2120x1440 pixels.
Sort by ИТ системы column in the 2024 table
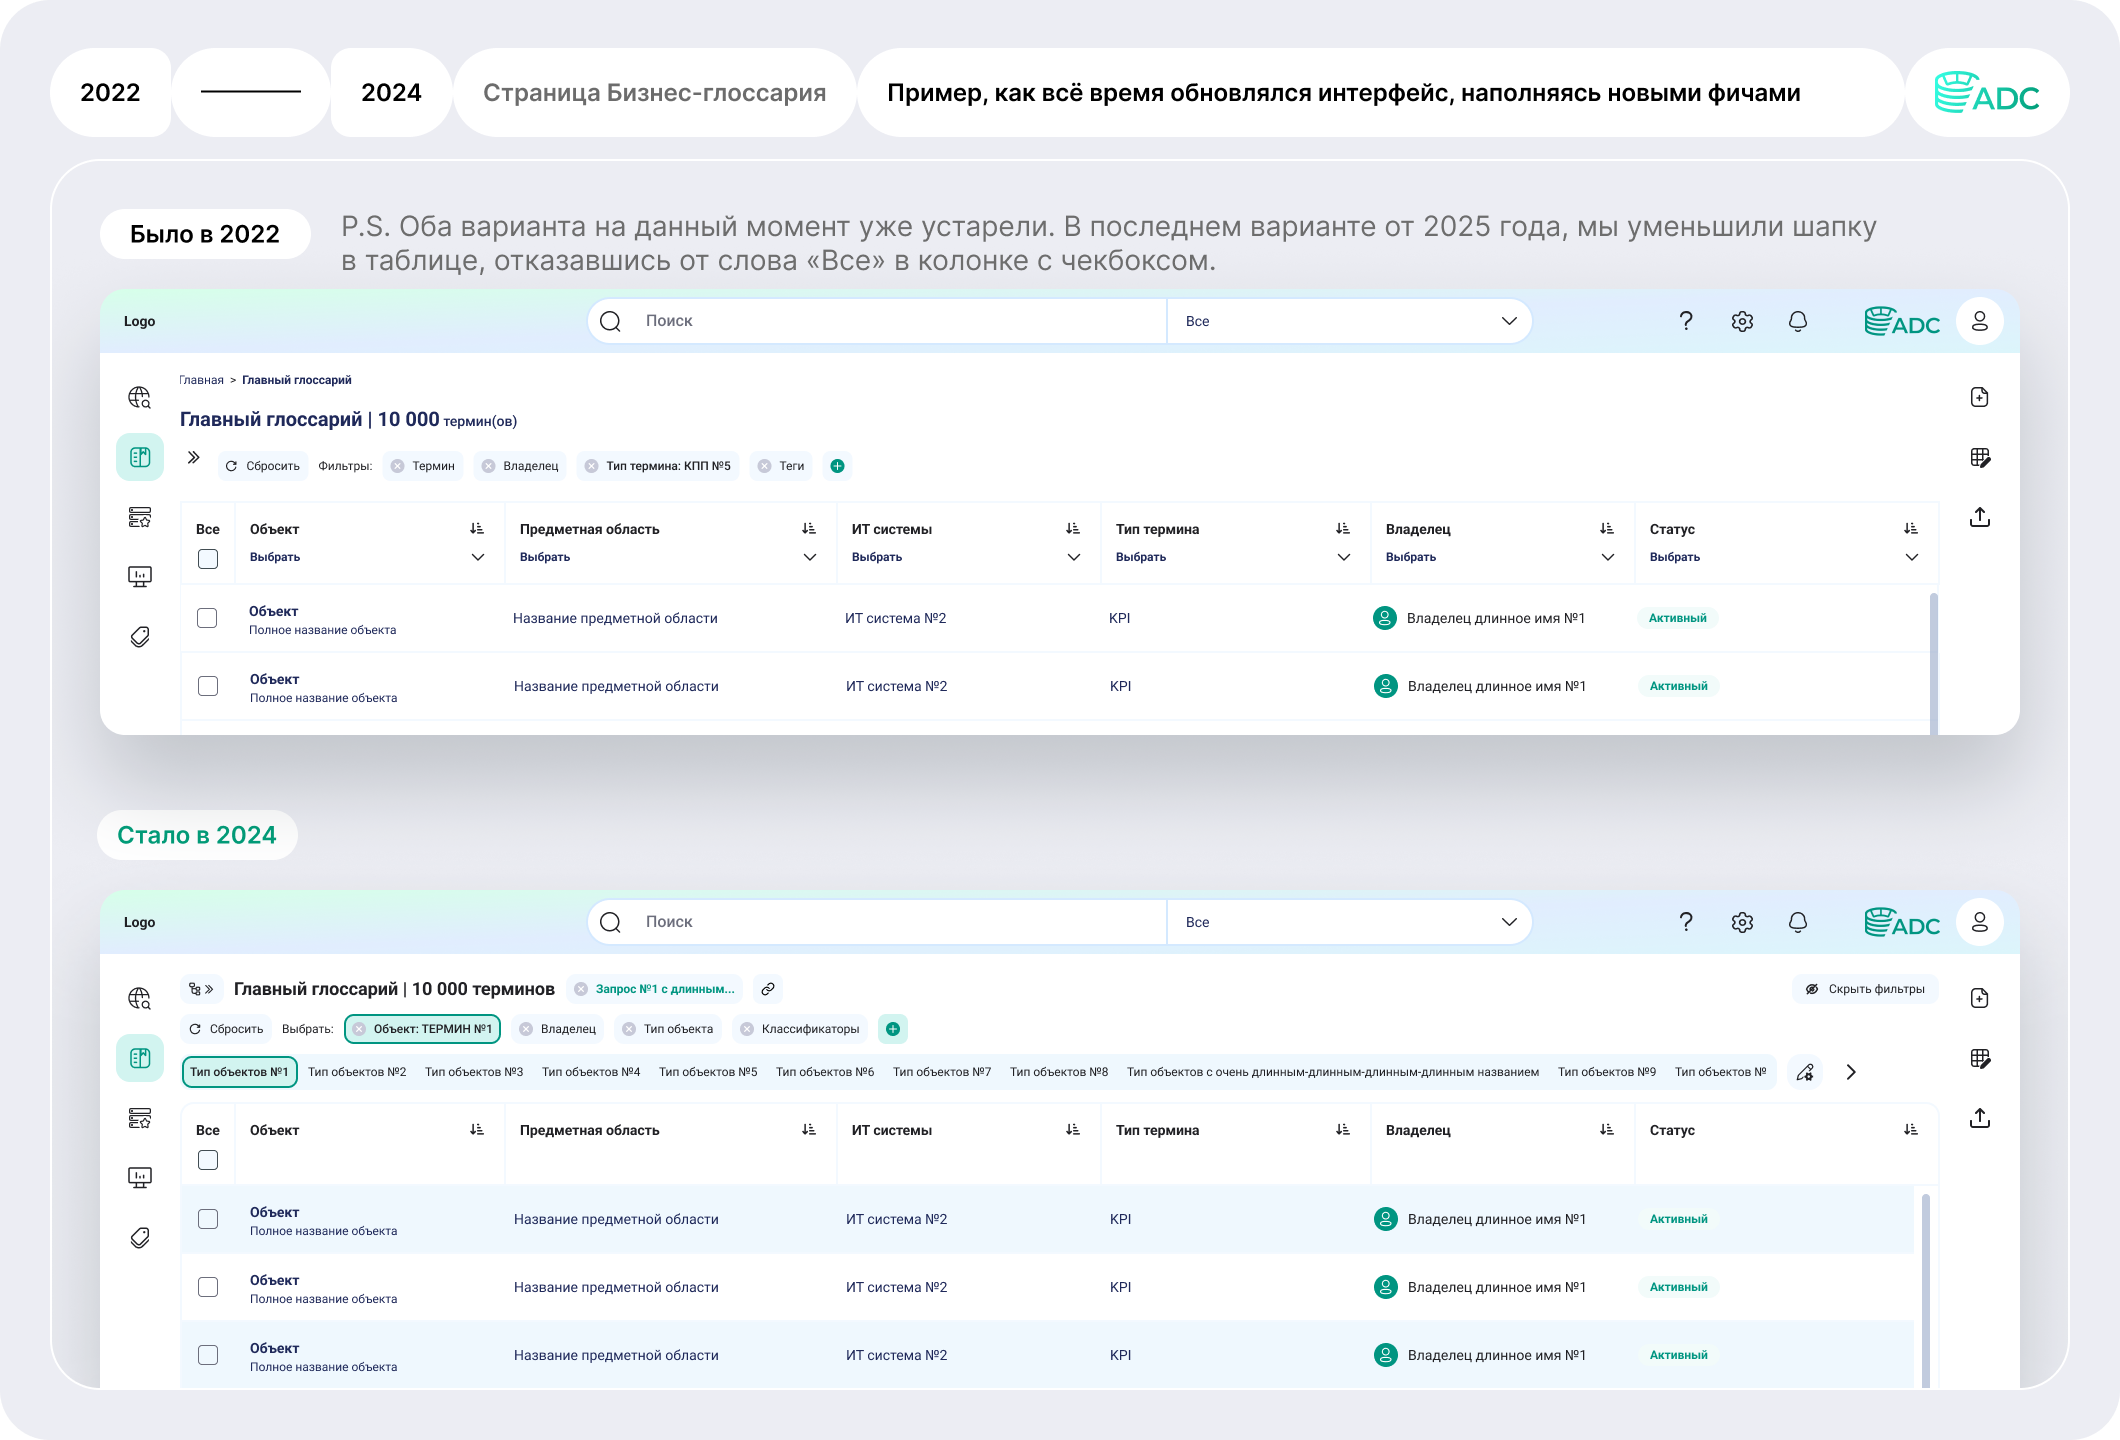(x=1073, y=1130)
